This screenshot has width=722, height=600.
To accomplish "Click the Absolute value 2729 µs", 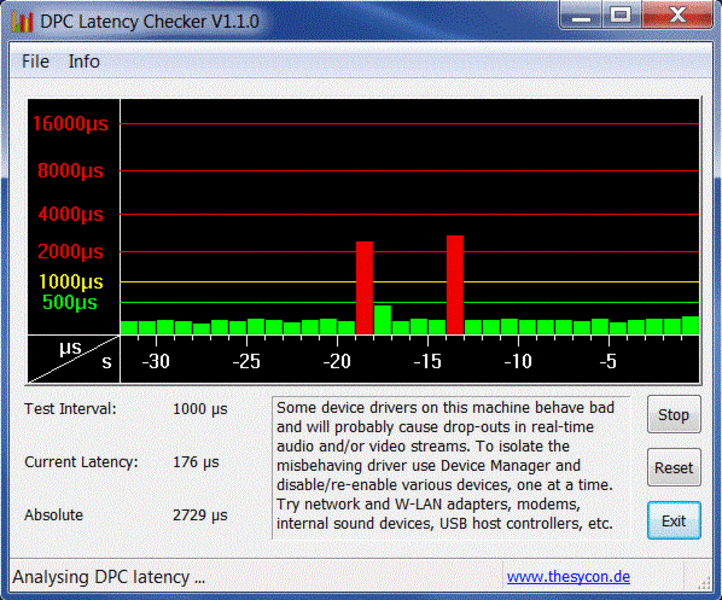I will pos(200,515).
